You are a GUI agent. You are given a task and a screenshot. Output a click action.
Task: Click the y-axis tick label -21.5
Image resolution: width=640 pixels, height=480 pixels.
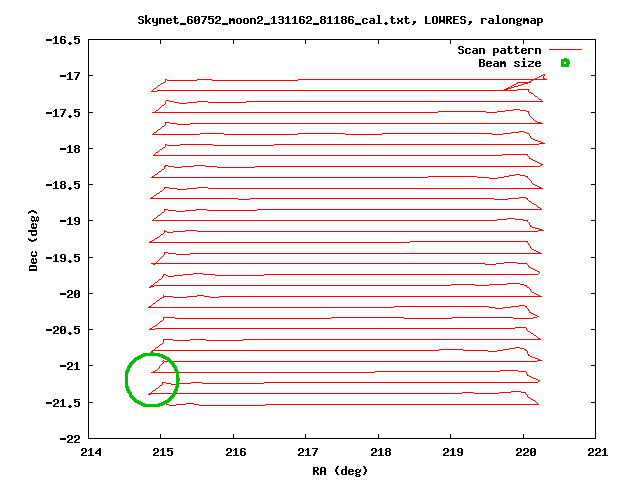tap(63, 403)
